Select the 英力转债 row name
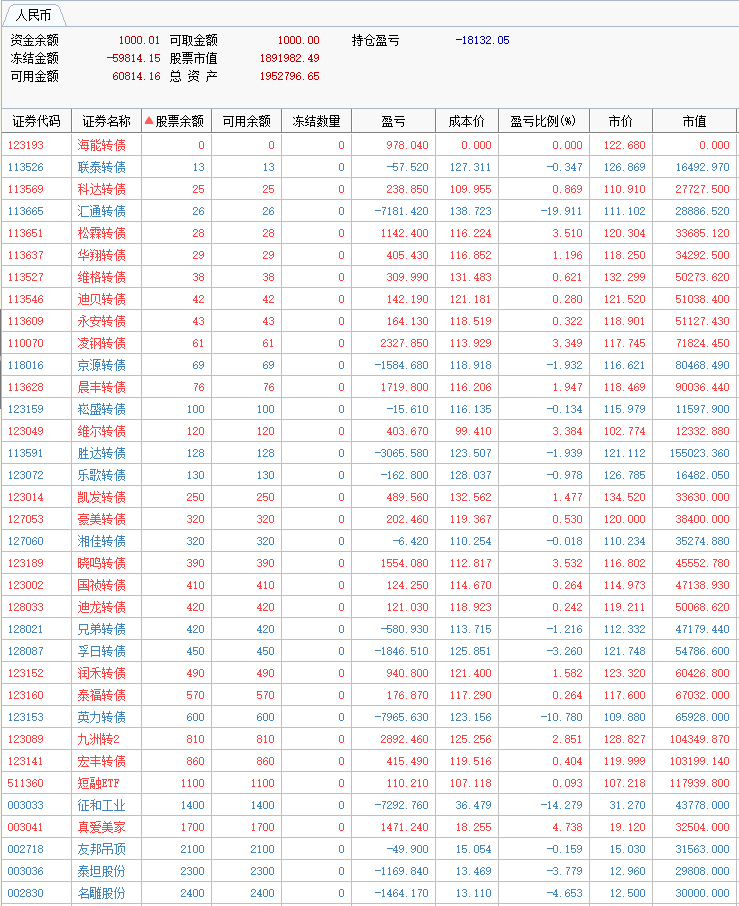739x906 pixels. (102, 716)
